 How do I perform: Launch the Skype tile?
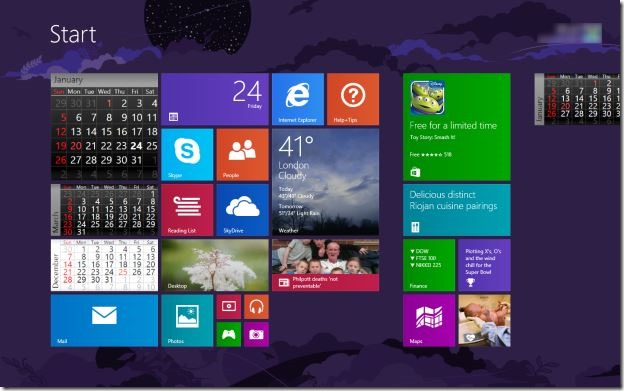(x=187, y=154)
